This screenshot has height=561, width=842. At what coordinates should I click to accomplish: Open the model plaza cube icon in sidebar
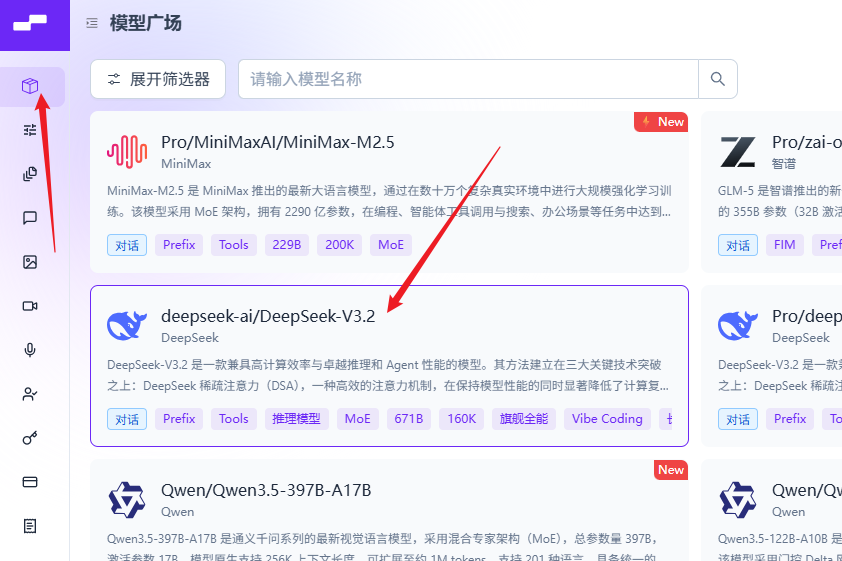(x=30, y=86)
